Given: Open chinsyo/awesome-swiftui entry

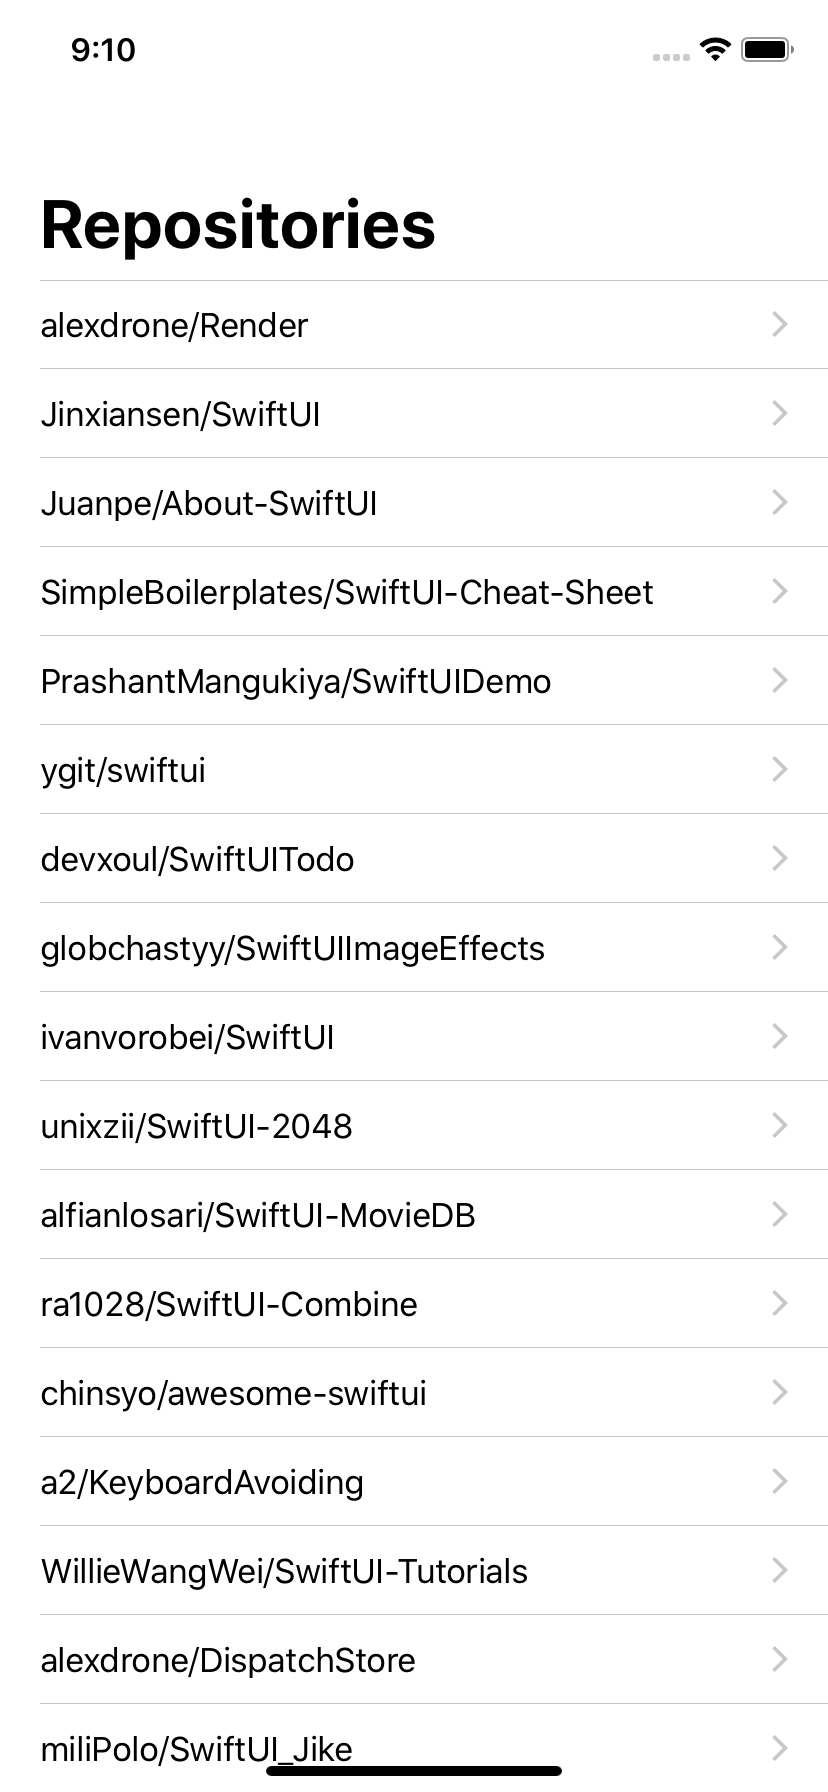Looking at the screenshot, I should click(x=234, y=1393).
